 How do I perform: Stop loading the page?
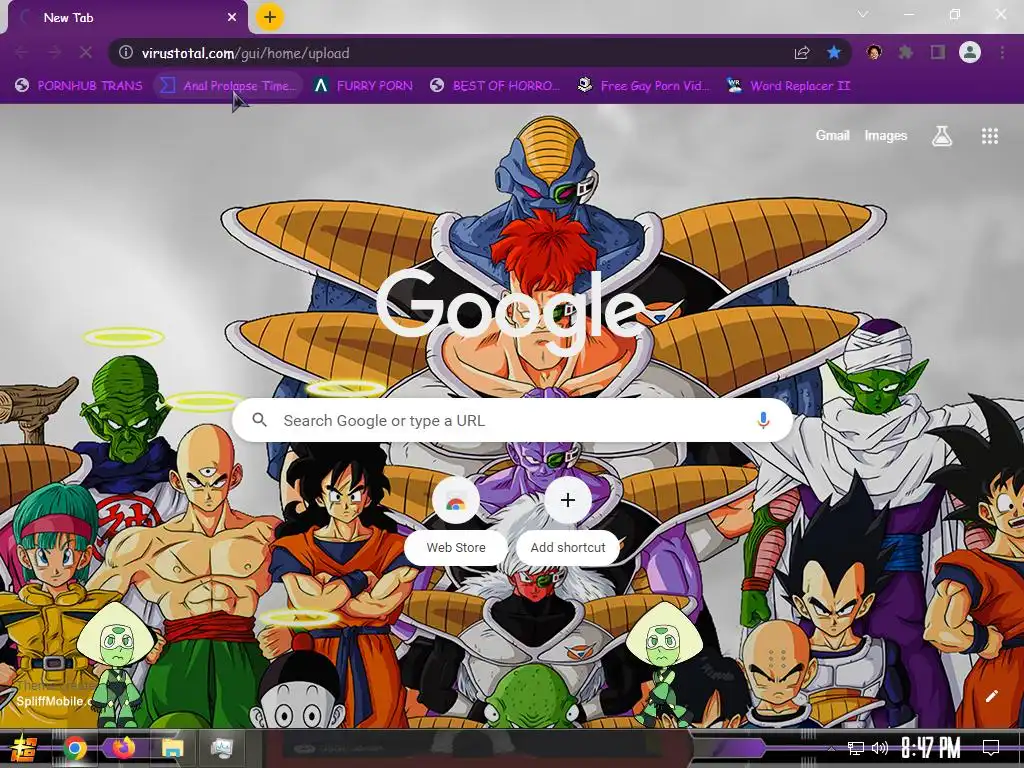pos(86,53)
